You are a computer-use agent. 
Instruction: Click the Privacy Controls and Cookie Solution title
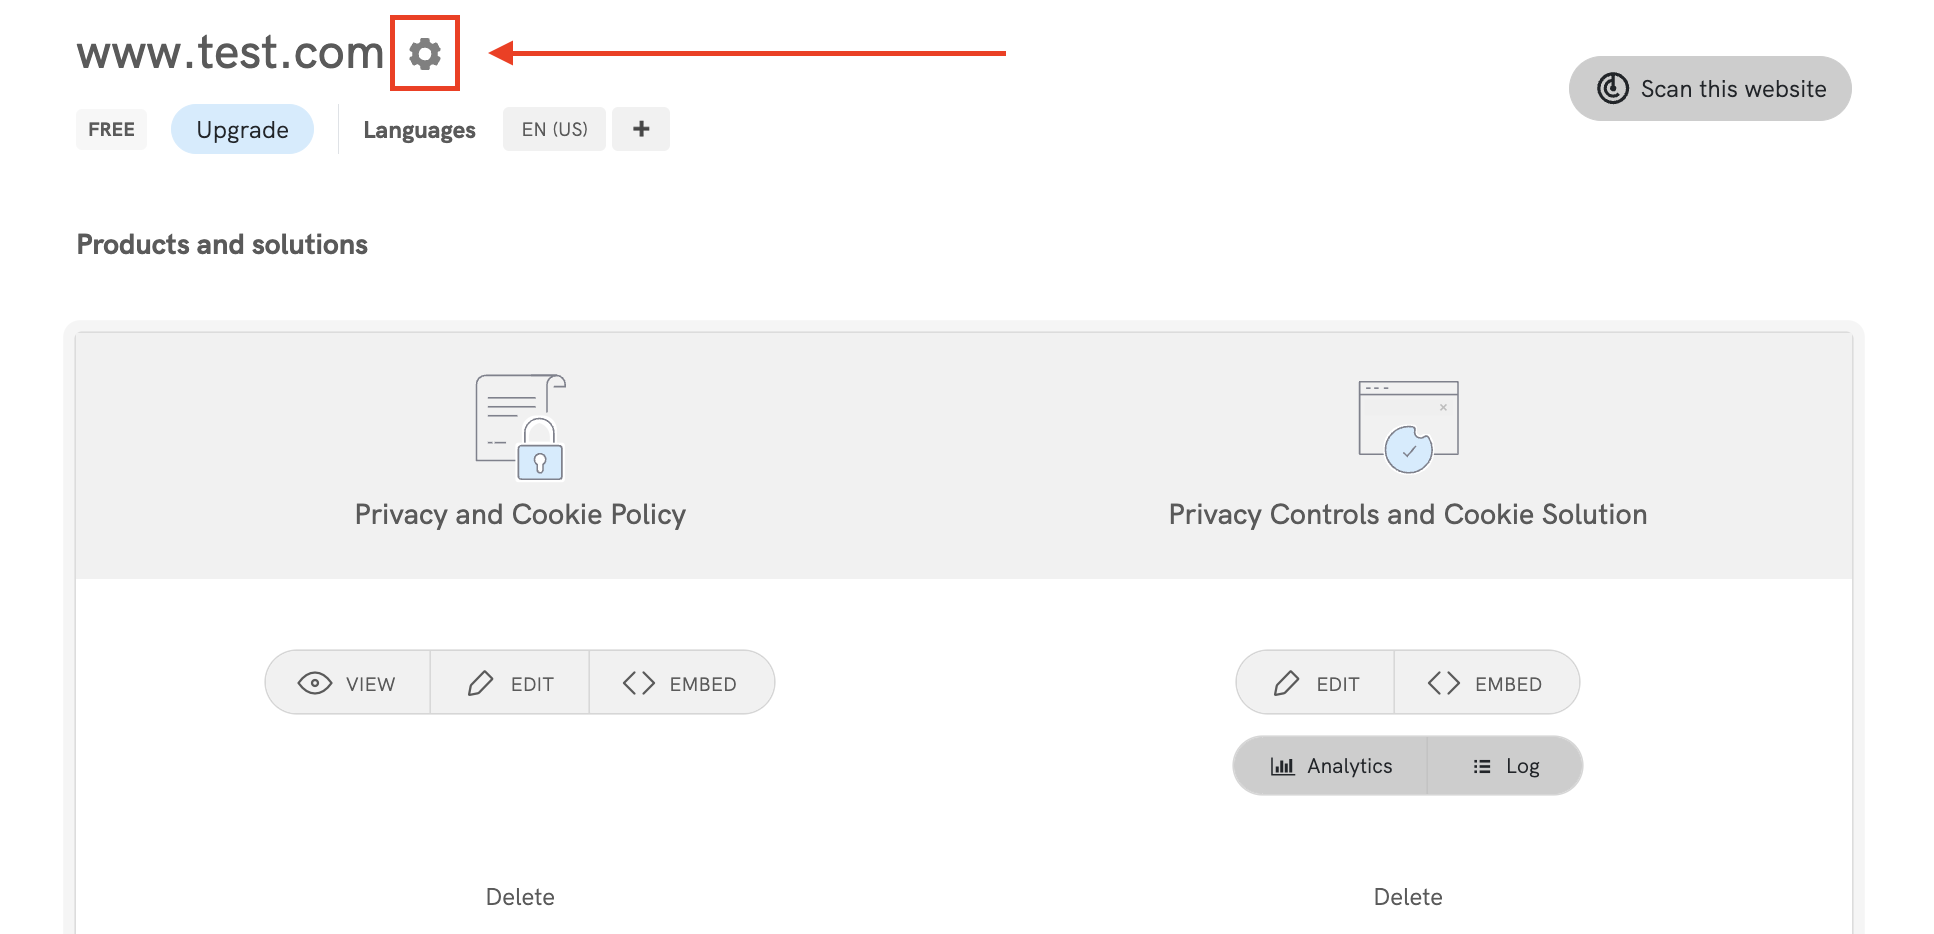coord(1407,514)
